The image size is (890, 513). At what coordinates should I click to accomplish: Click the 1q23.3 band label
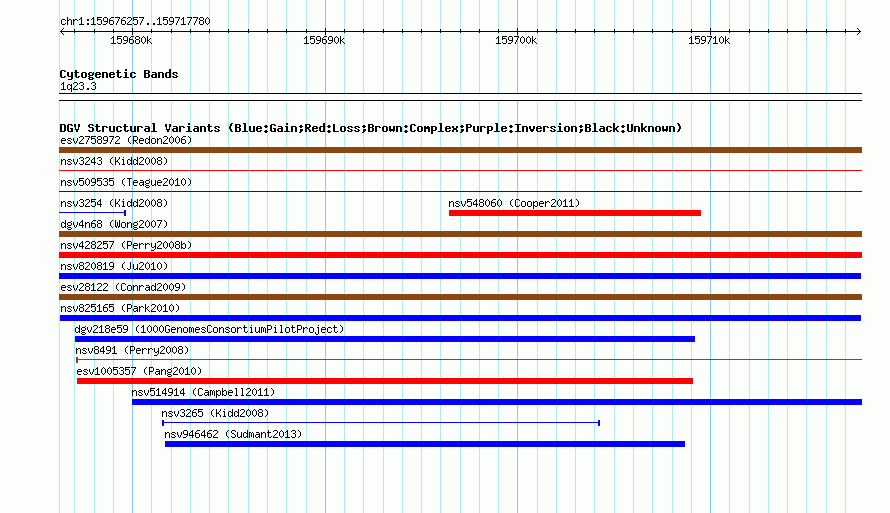pyautogui.click(x=78, y=86)
